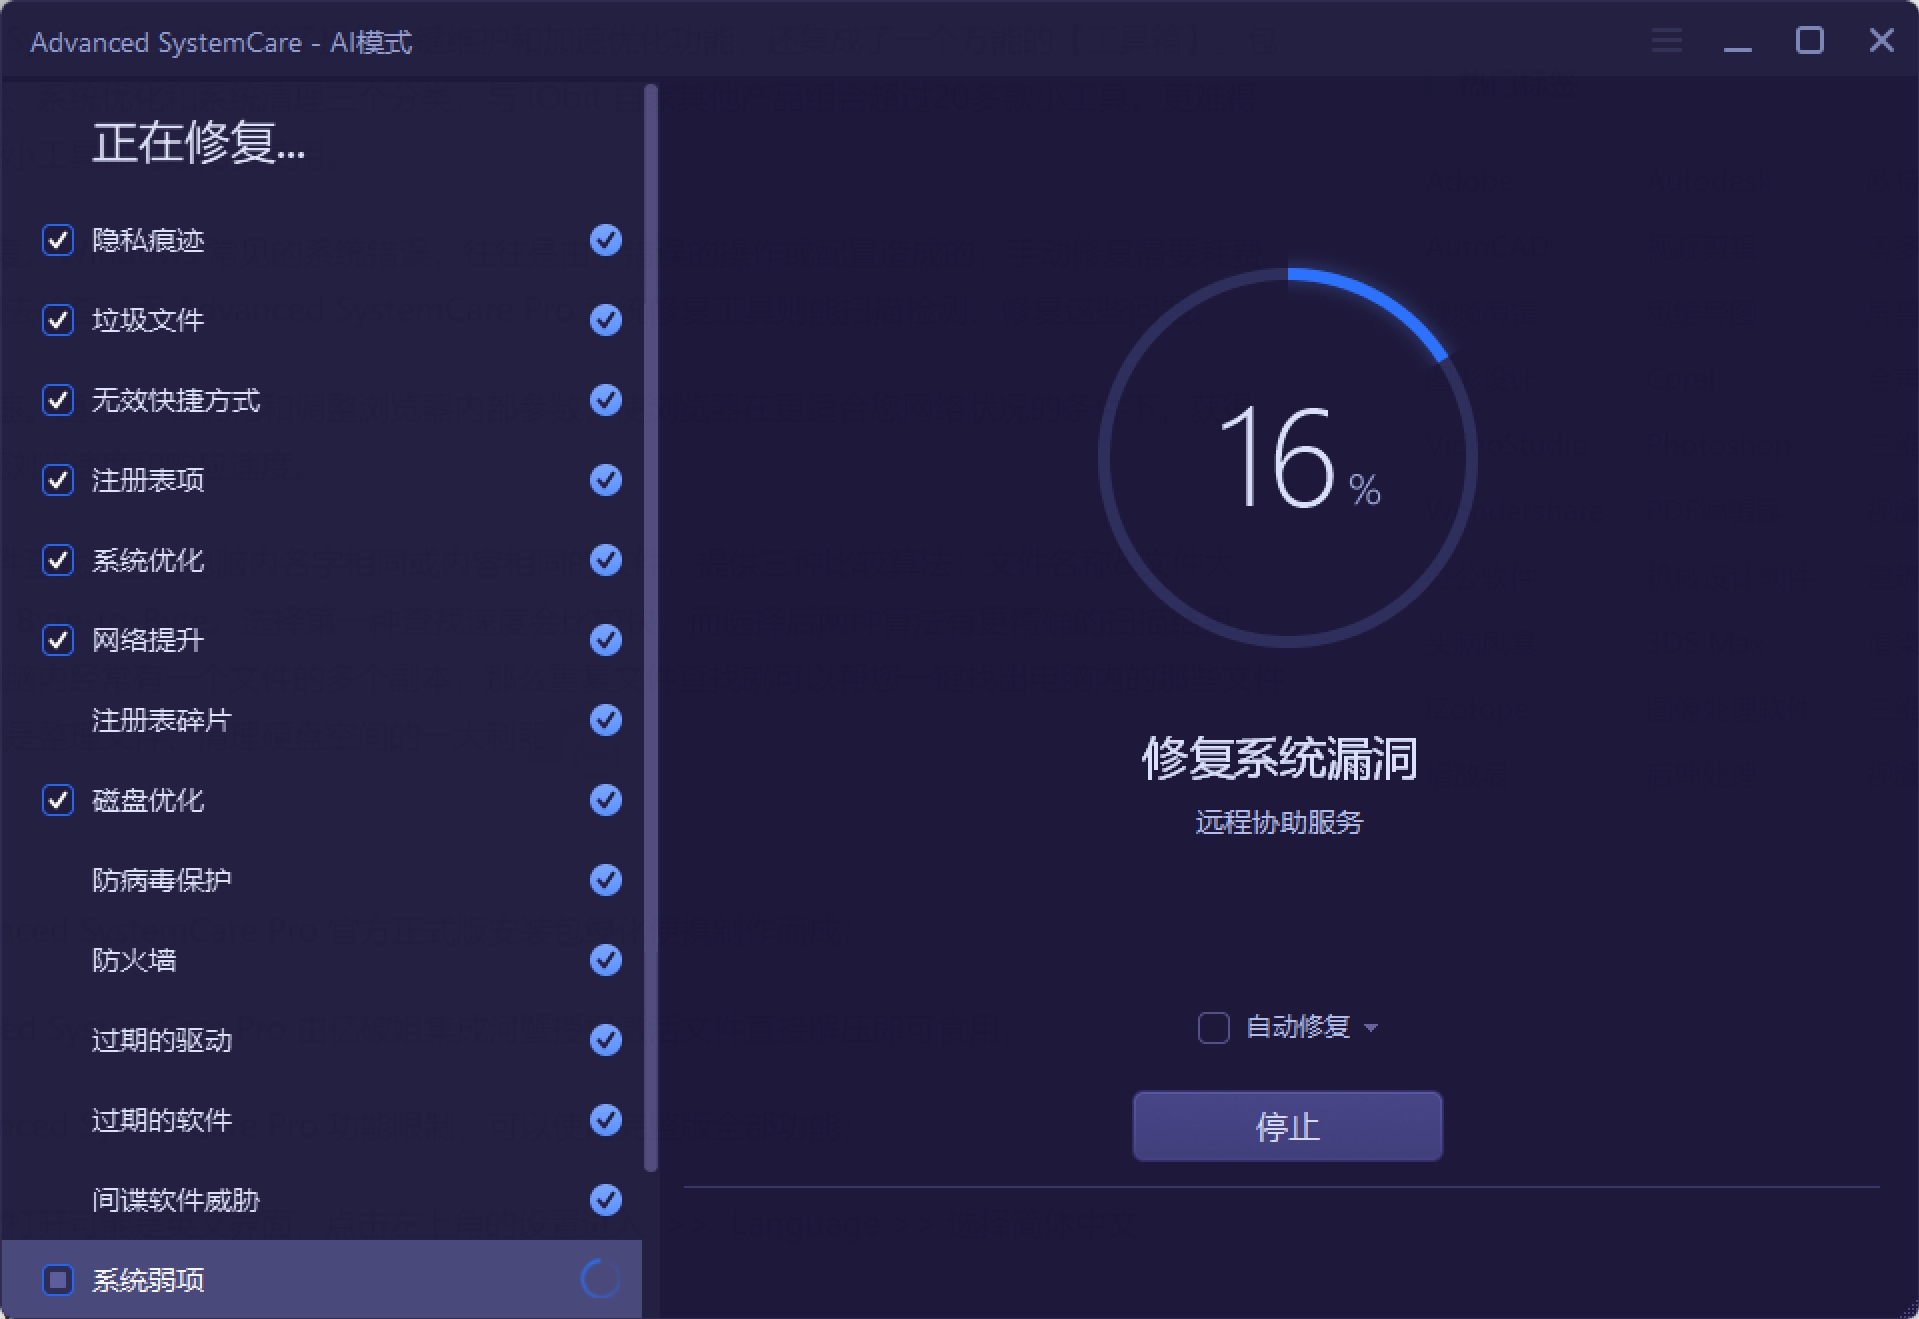
Task: Click the 停止 button
Action: point(1287,1126)
